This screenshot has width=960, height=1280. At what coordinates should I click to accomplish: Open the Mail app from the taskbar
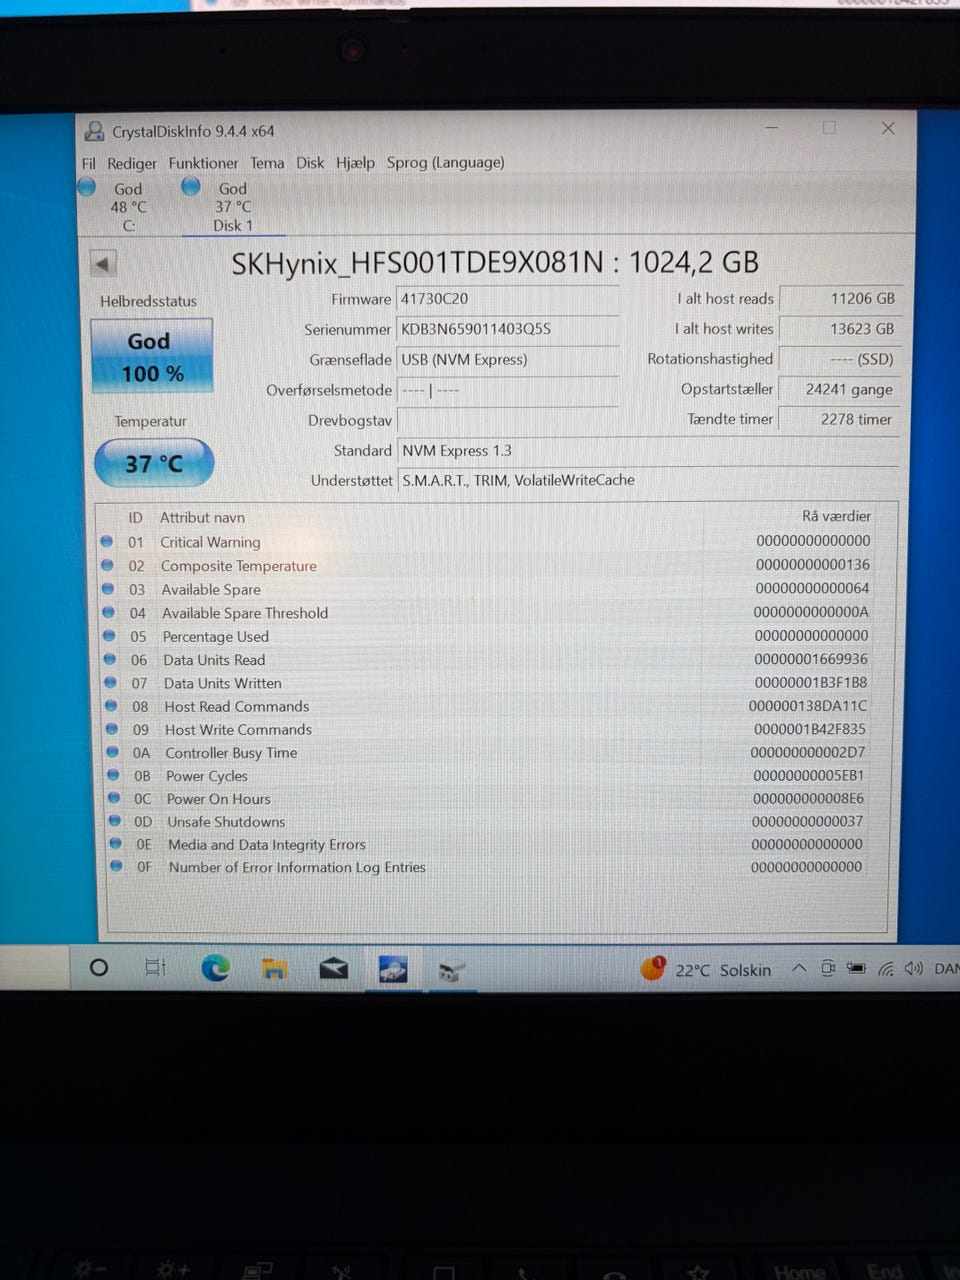tap(333, 968)
